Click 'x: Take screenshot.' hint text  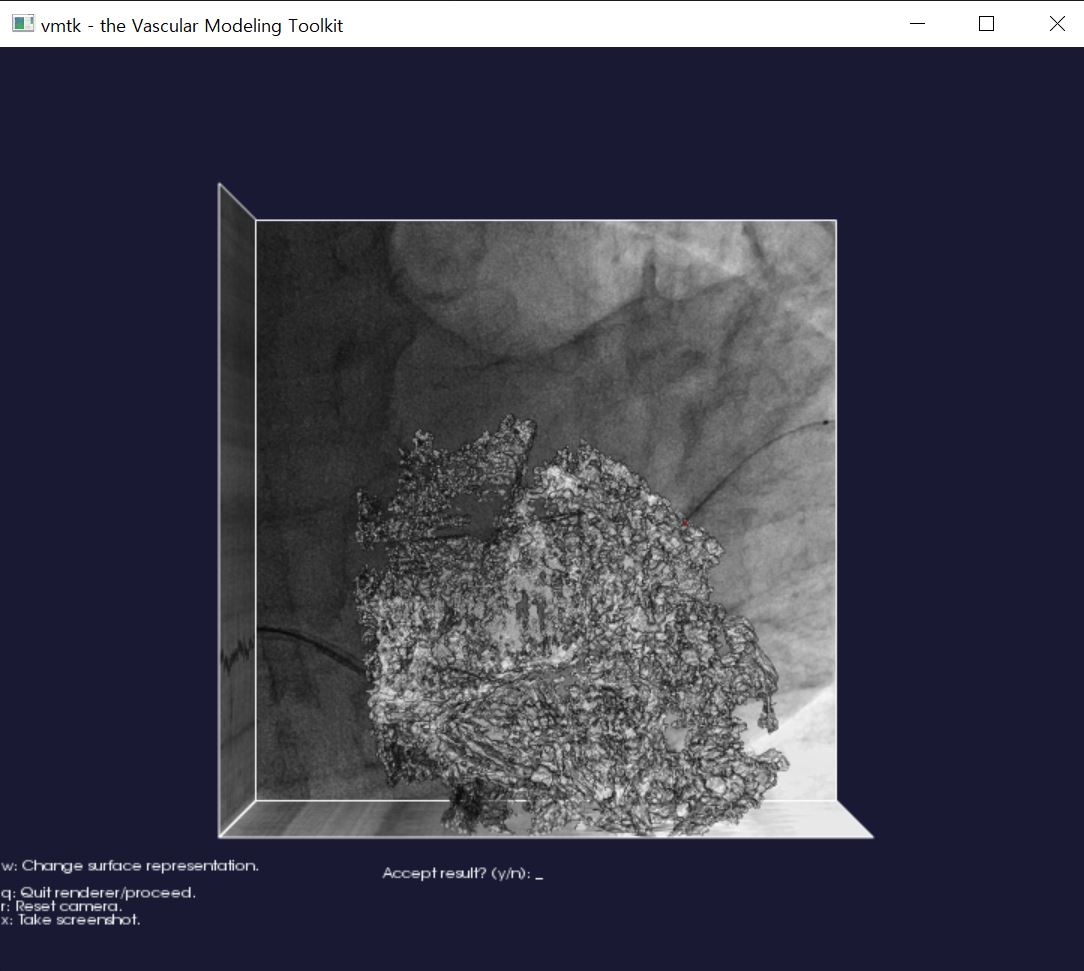coord(71,920)
